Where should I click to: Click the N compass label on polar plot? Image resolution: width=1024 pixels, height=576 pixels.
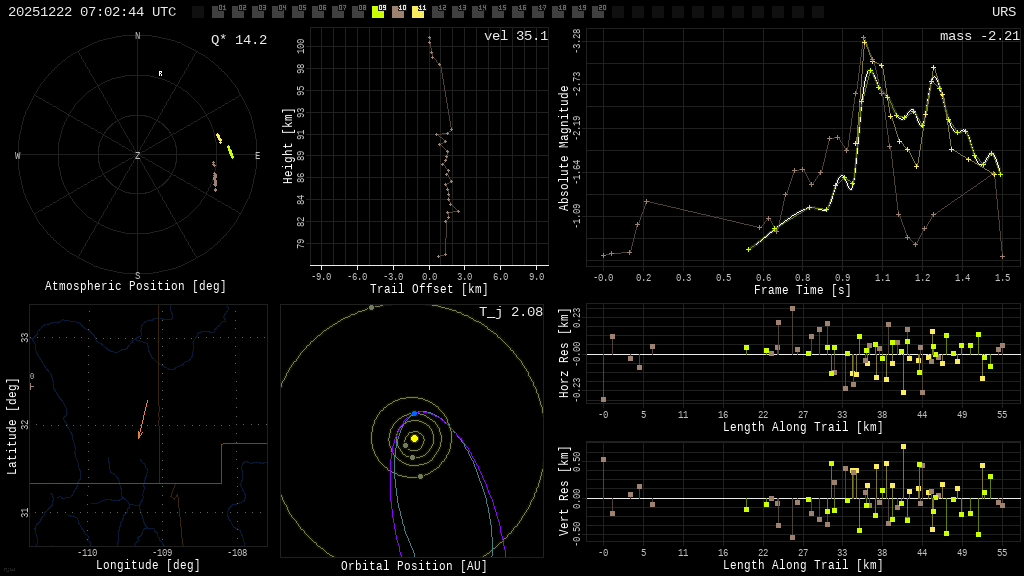(x=138, y=37)
